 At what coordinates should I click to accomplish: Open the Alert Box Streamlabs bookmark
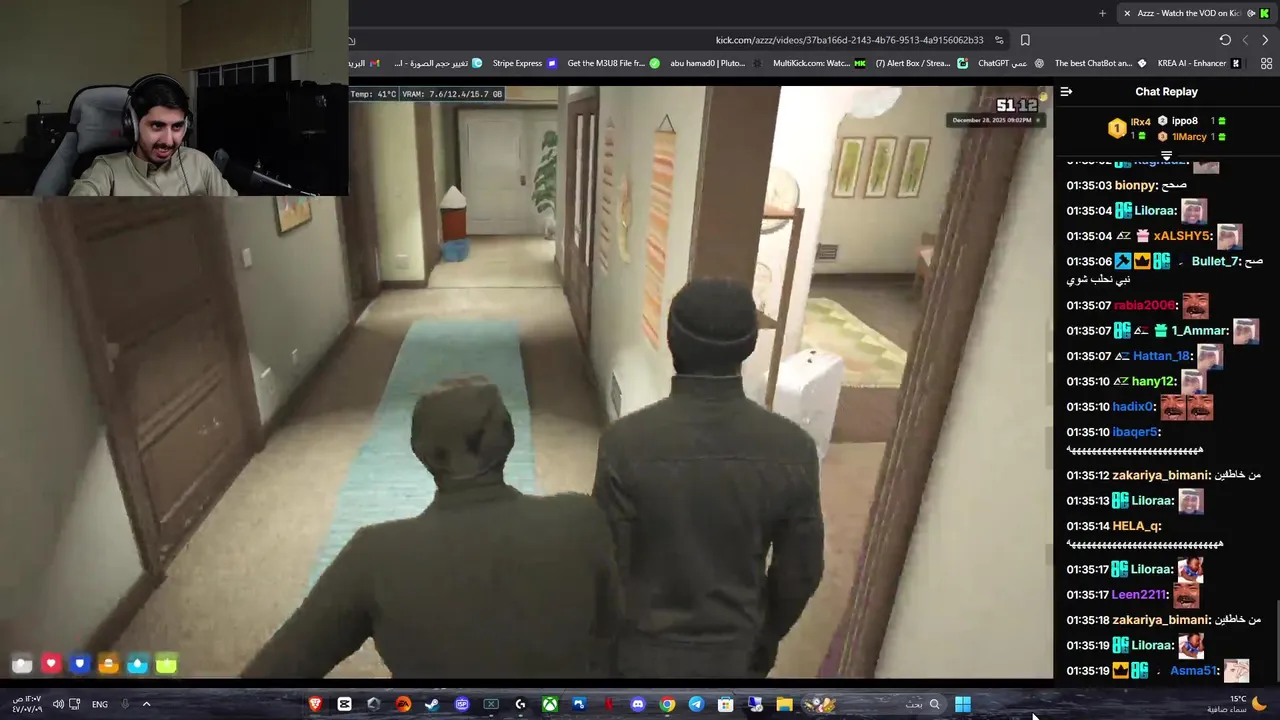tap(921, 63)
